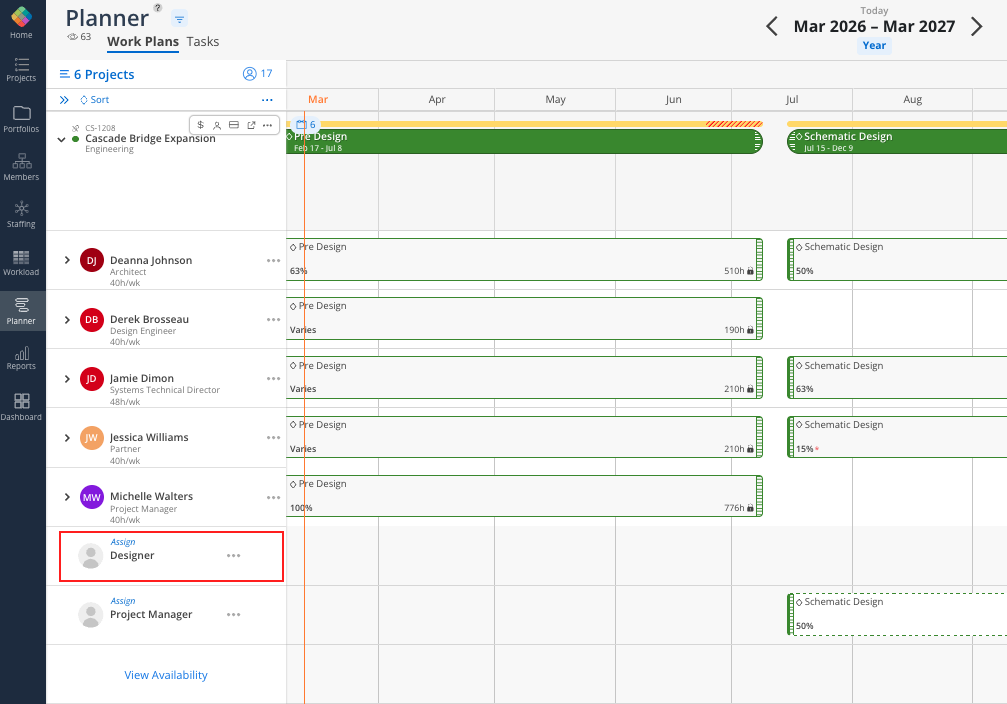Viewport: 1007px width, 704px height.
Task: Open the Home sidebar icon
Action: point(21,22)
